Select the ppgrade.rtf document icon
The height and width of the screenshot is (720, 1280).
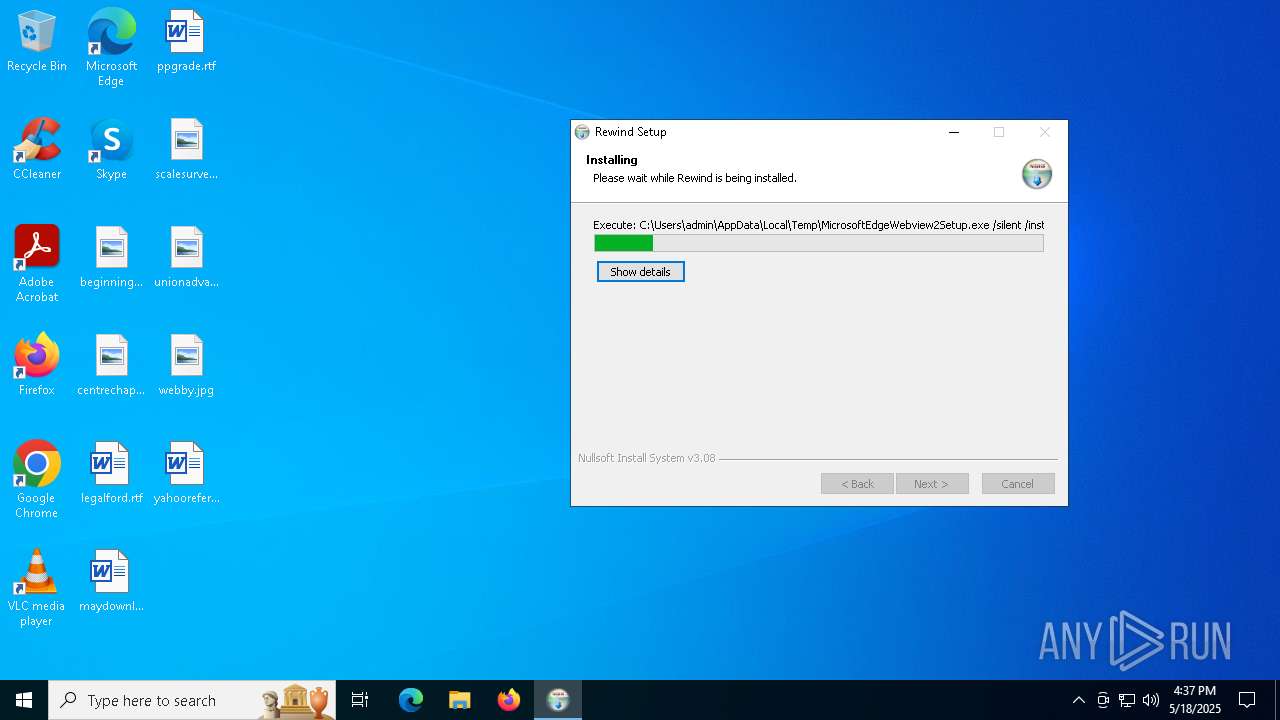[x=186, y=42]
